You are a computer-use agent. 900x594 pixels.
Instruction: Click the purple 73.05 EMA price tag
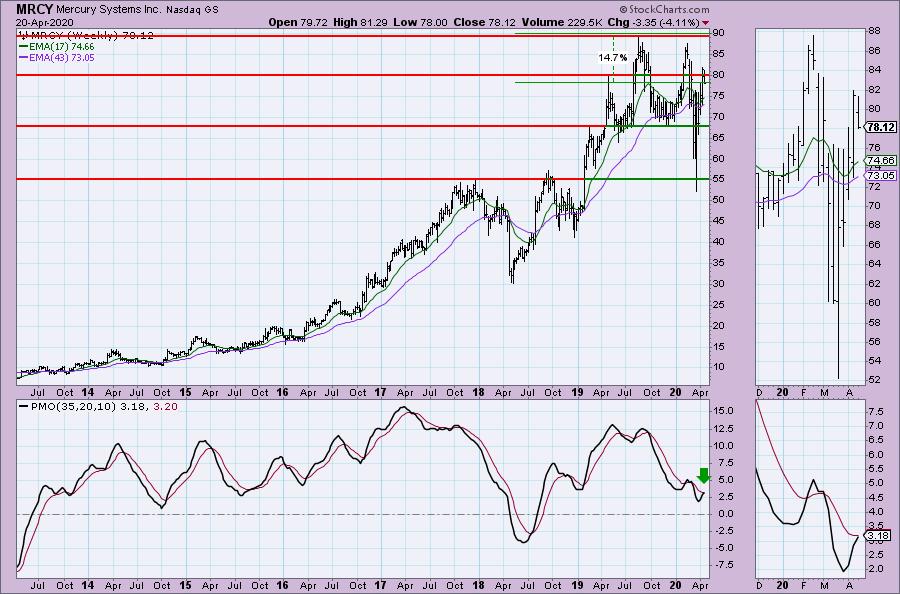point(881,176)
